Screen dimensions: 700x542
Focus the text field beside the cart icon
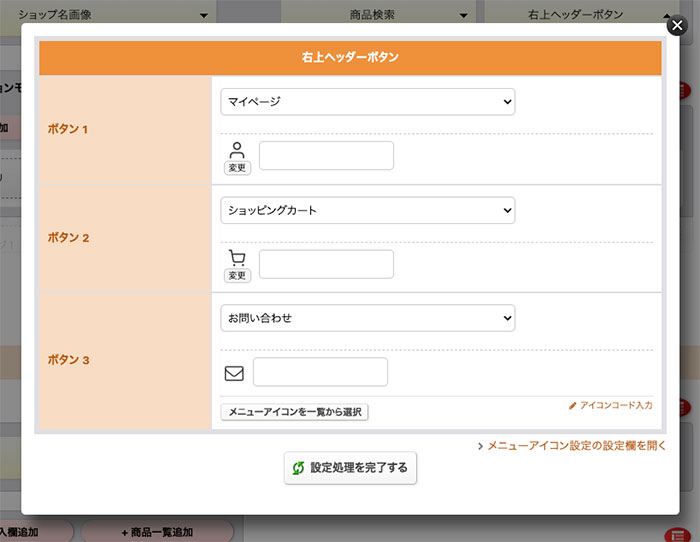point(326,264)
